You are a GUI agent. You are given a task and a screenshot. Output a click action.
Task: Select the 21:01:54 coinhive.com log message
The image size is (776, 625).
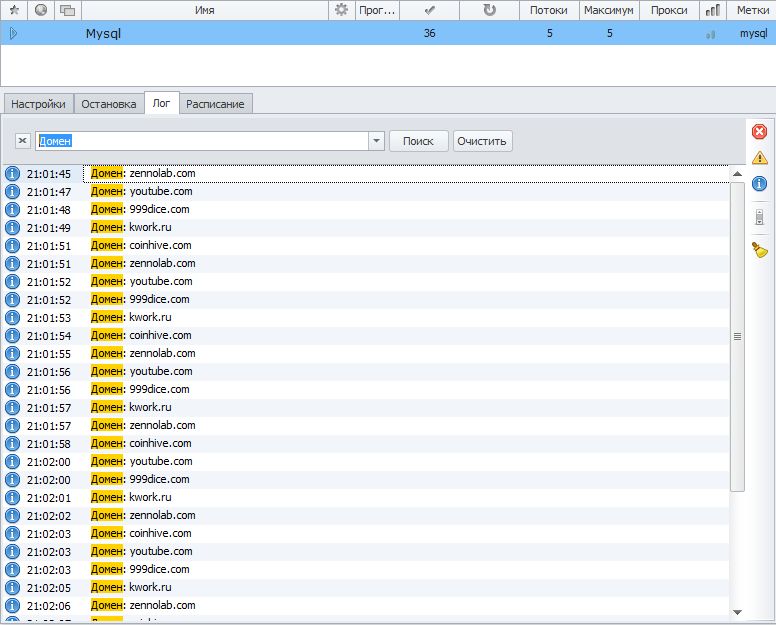[141, 335]
